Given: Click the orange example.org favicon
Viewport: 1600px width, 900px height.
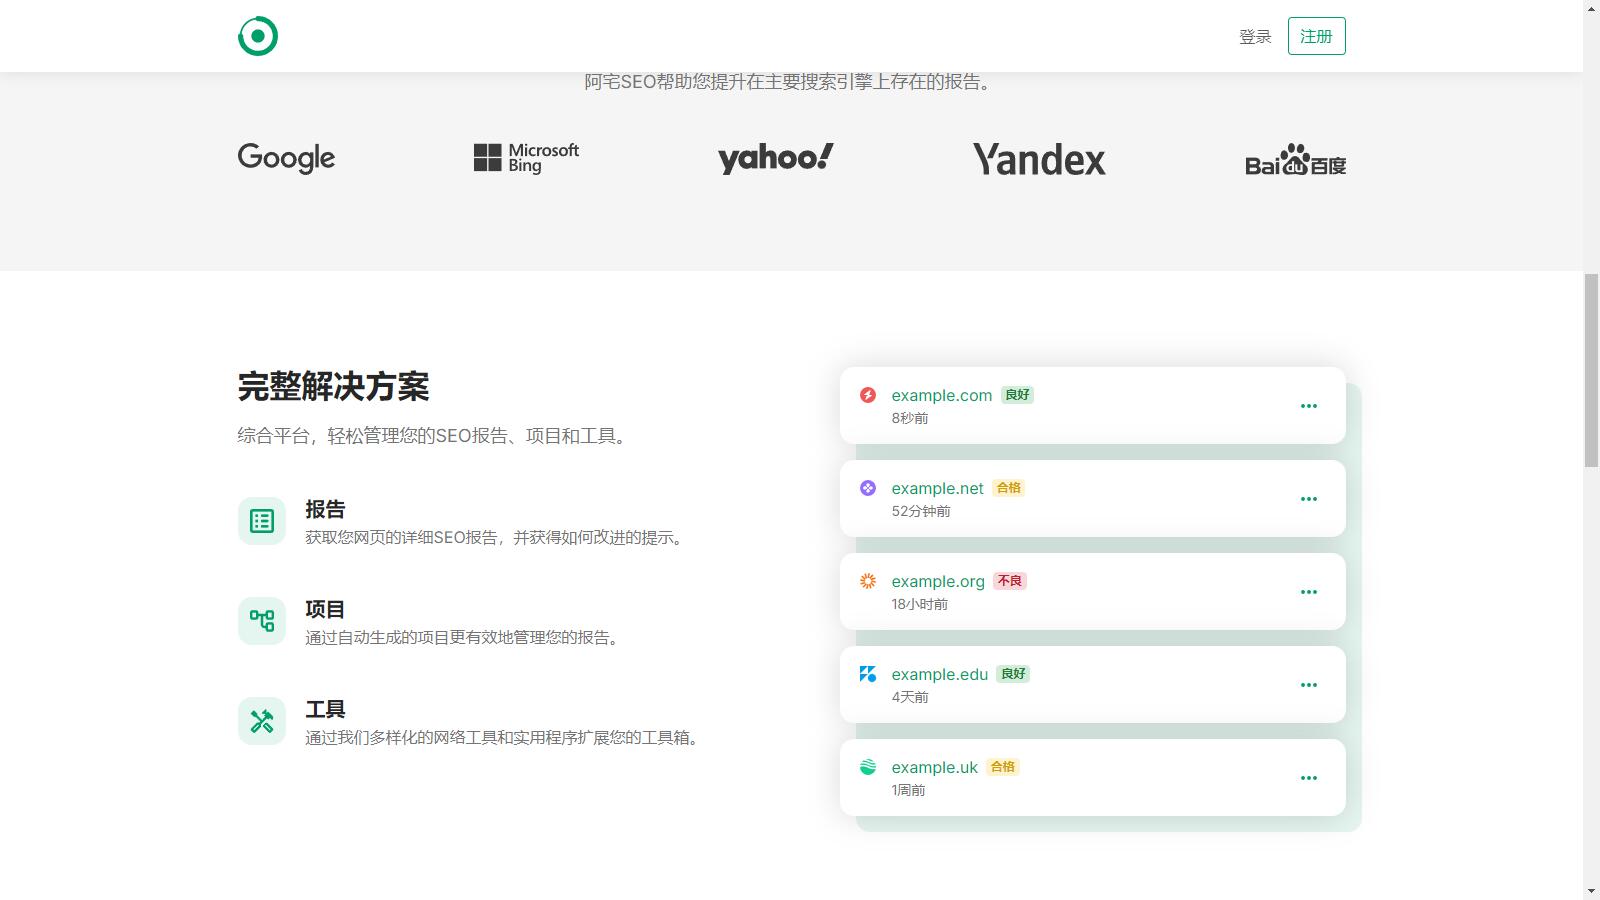Looking at the screenshot, I should click(868, 581).
